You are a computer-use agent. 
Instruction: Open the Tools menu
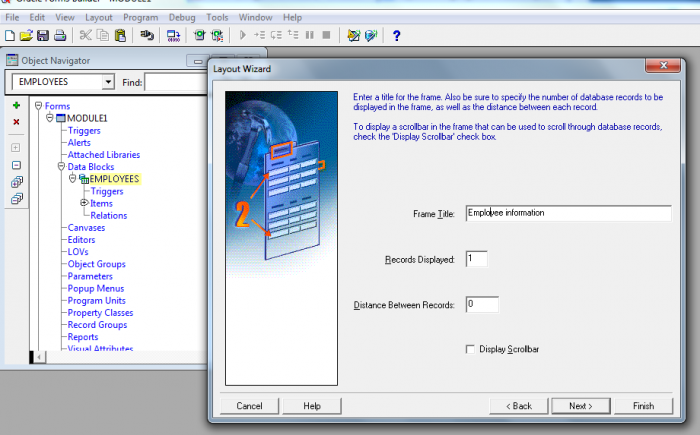(217, 17)
